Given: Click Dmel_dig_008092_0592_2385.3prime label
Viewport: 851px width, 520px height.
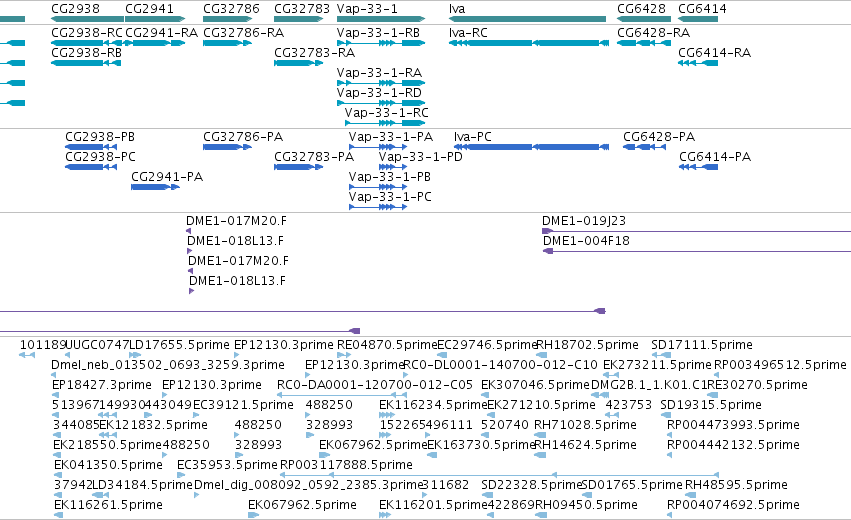Looking at the screenshot, I should [308, 485].
